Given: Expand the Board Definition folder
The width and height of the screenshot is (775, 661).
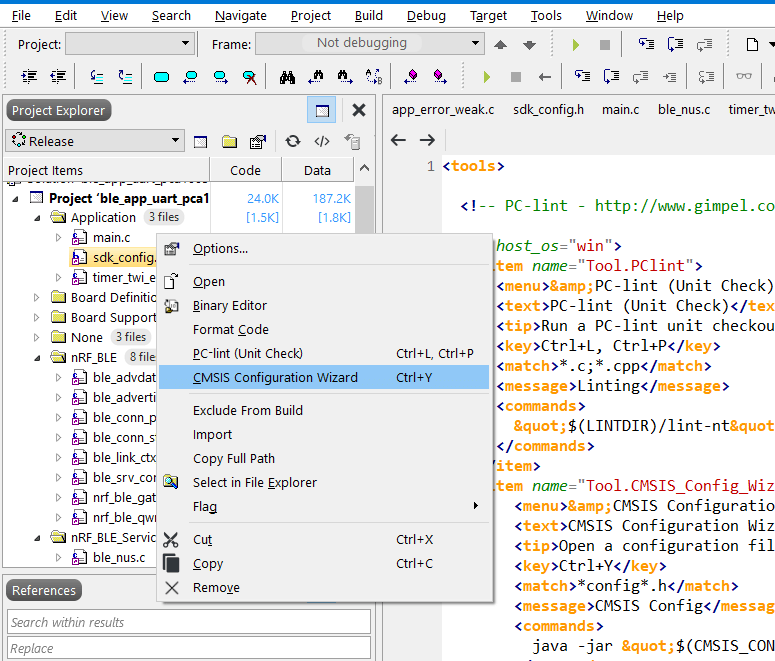Looking at the screenshot, I should [x=37, y=297].
